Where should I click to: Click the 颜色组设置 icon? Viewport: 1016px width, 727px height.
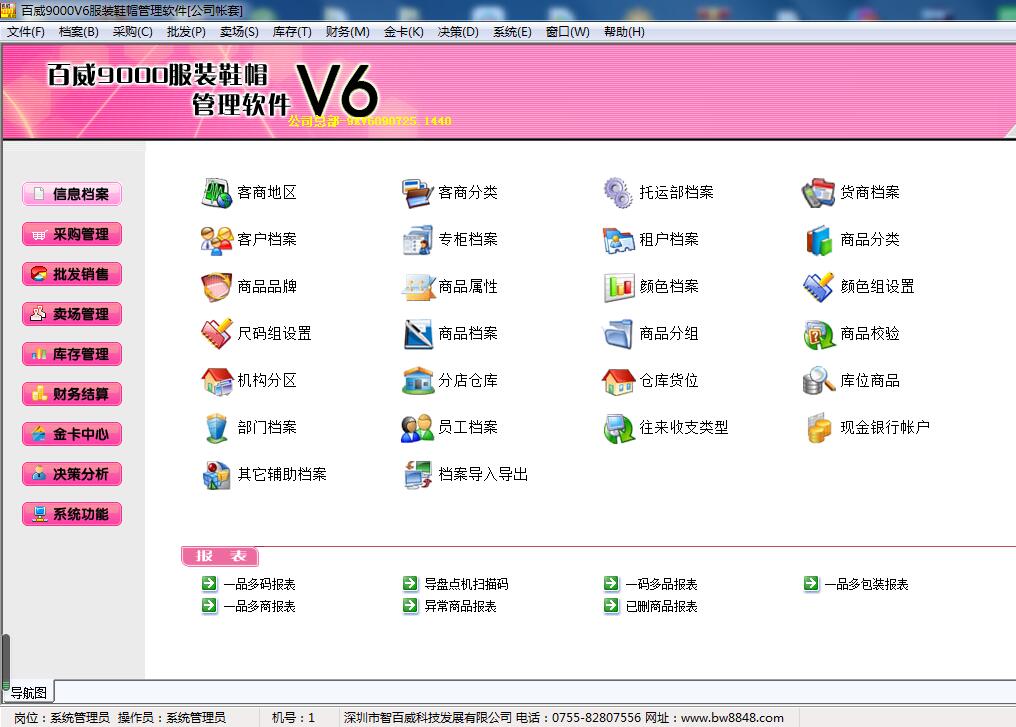tap(819, 287)
